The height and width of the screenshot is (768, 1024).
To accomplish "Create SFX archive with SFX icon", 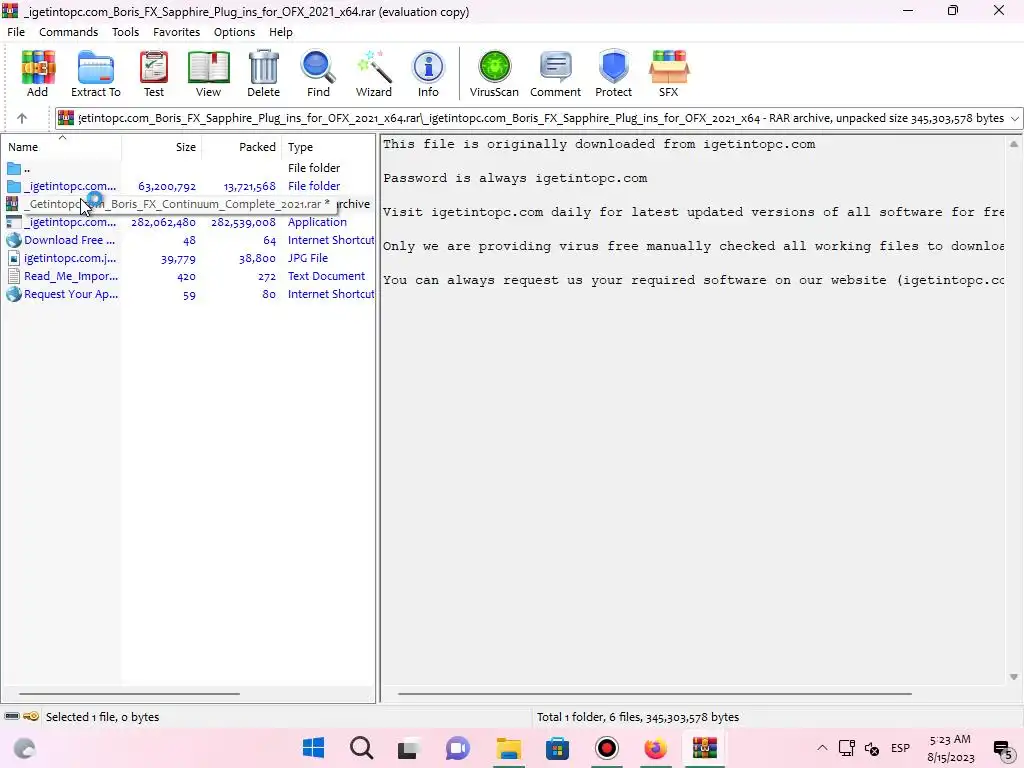I will [x=669, y=74].
